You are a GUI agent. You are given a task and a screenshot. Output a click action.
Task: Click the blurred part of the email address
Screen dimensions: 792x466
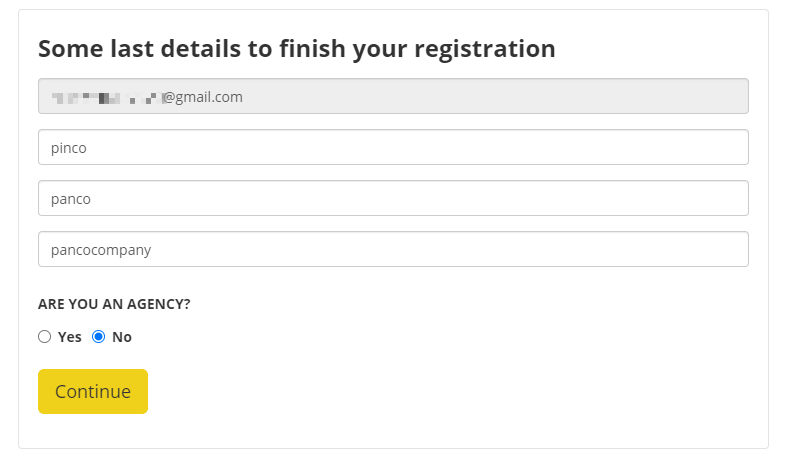point(105,97)
